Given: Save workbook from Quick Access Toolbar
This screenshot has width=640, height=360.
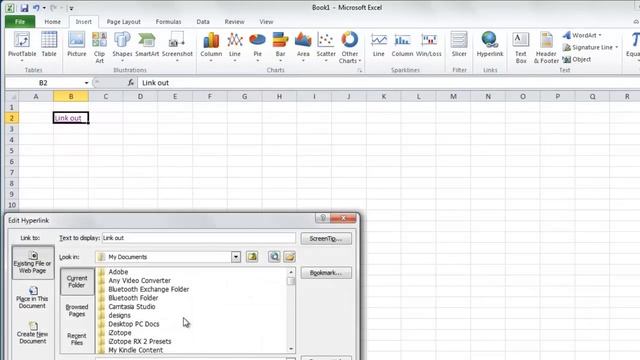Looking at the screenshot, I should coord(24,8).
